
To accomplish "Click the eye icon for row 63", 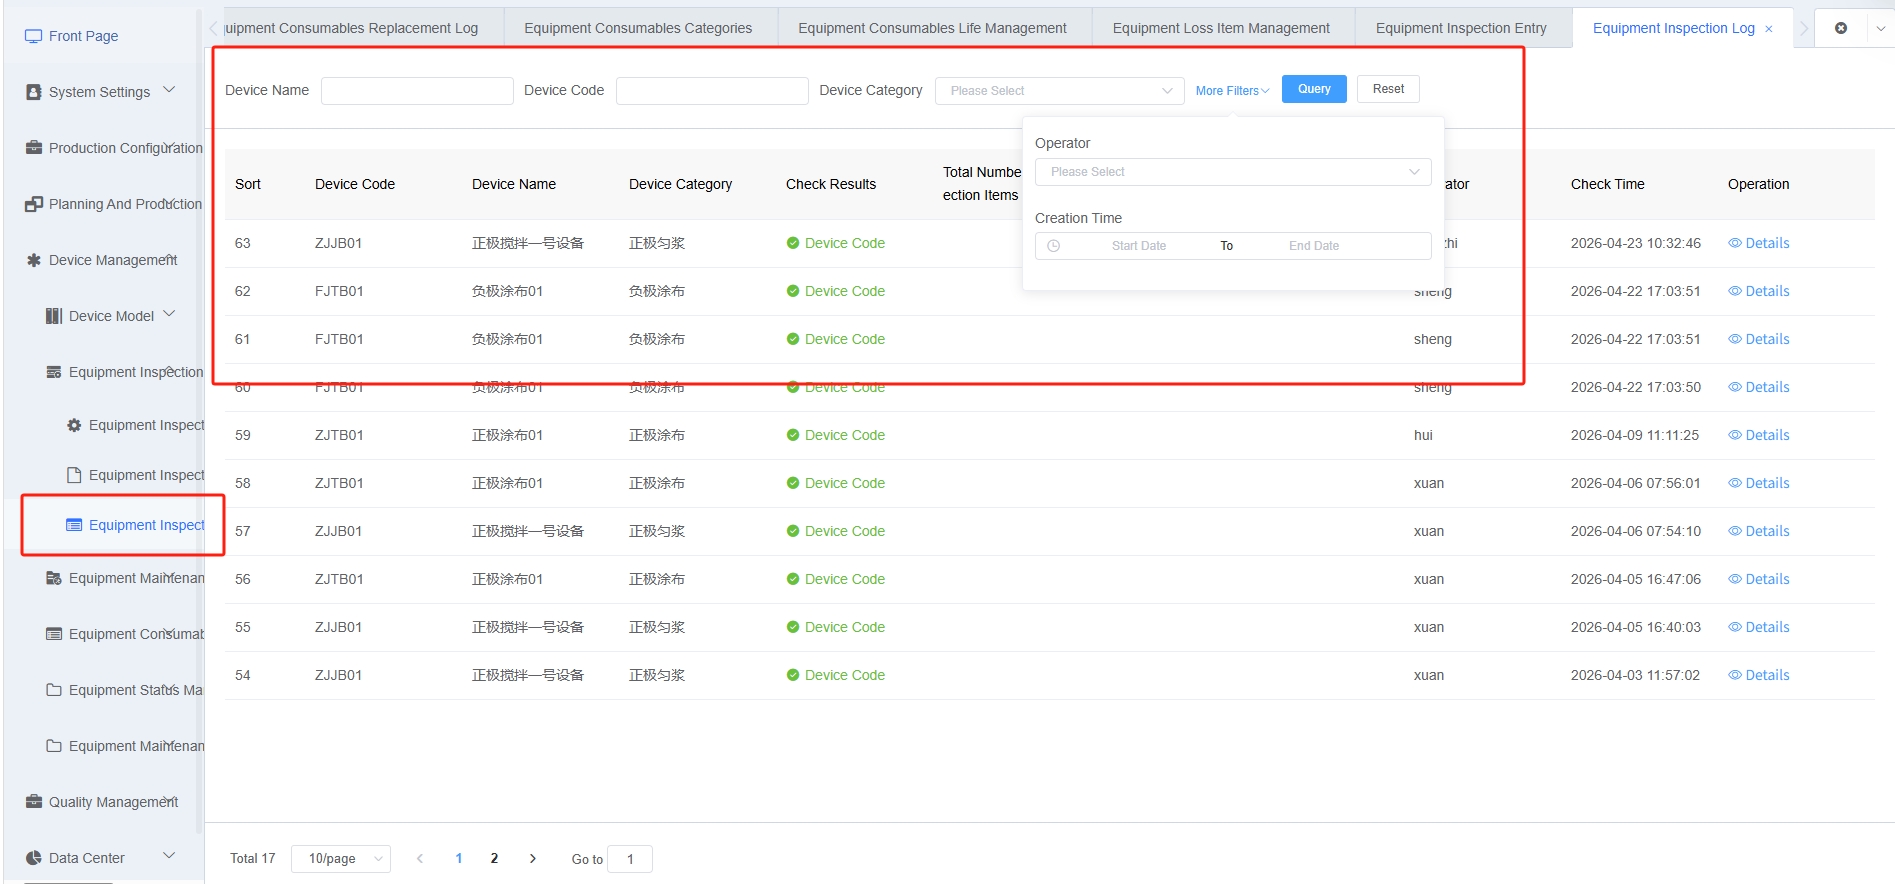I will (1735, 243).
